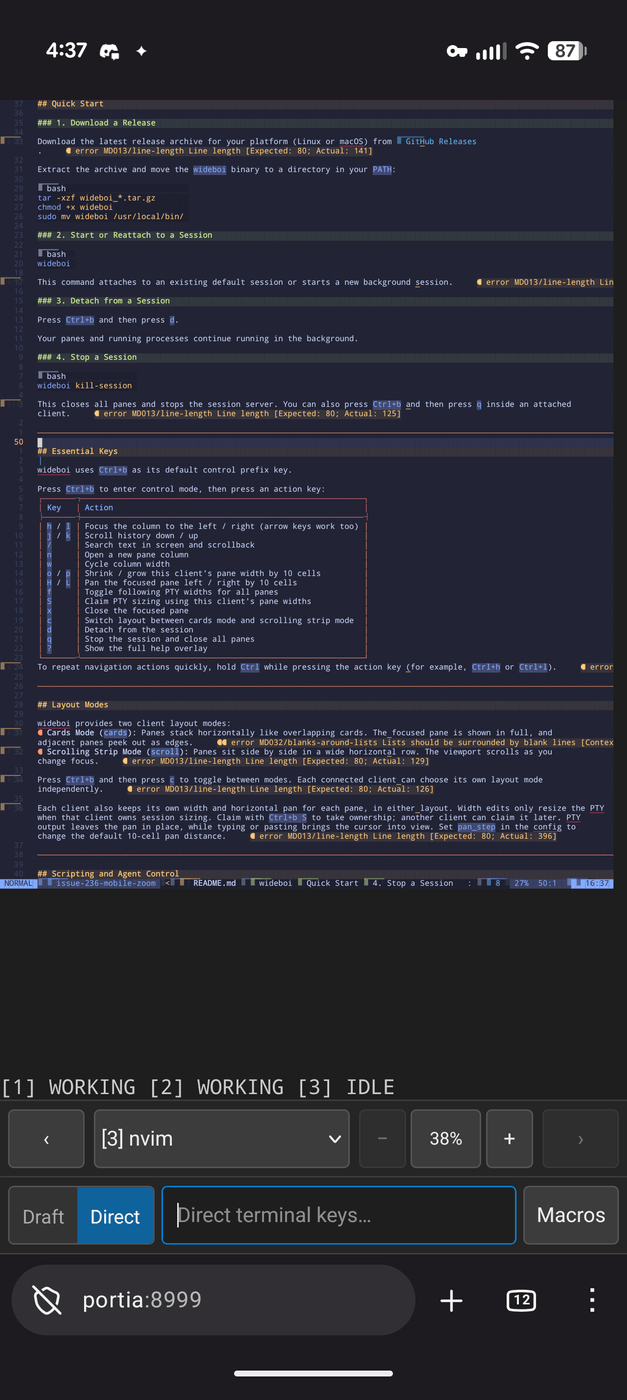Click the 27% scroll position in statusline
This screenshot has width=627, height=1400.
(521, 884)
